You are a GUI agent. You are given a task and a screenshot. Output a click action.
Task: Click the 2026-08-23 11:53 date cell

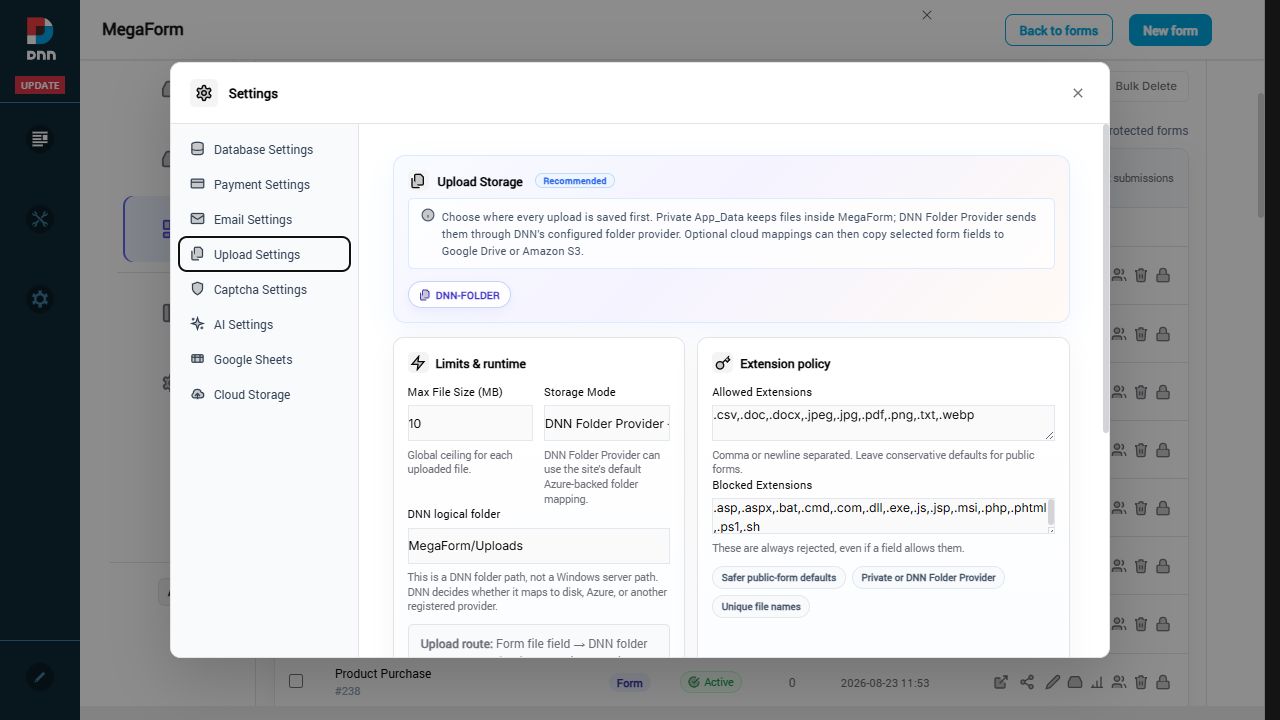coord(885,683)
